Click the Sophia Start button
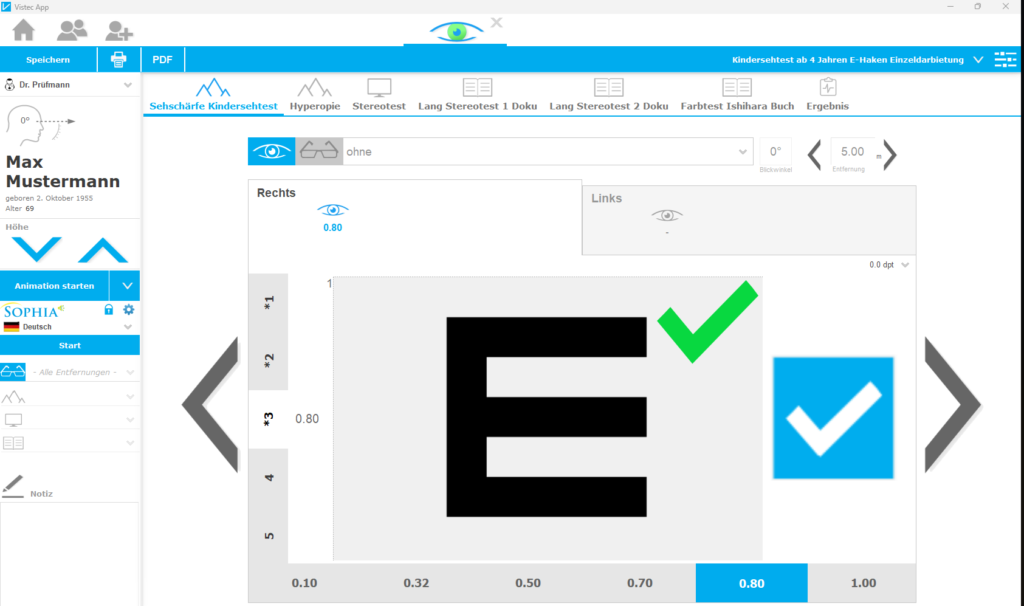This screenshot has width=1024, height=606. coord(70,345)
